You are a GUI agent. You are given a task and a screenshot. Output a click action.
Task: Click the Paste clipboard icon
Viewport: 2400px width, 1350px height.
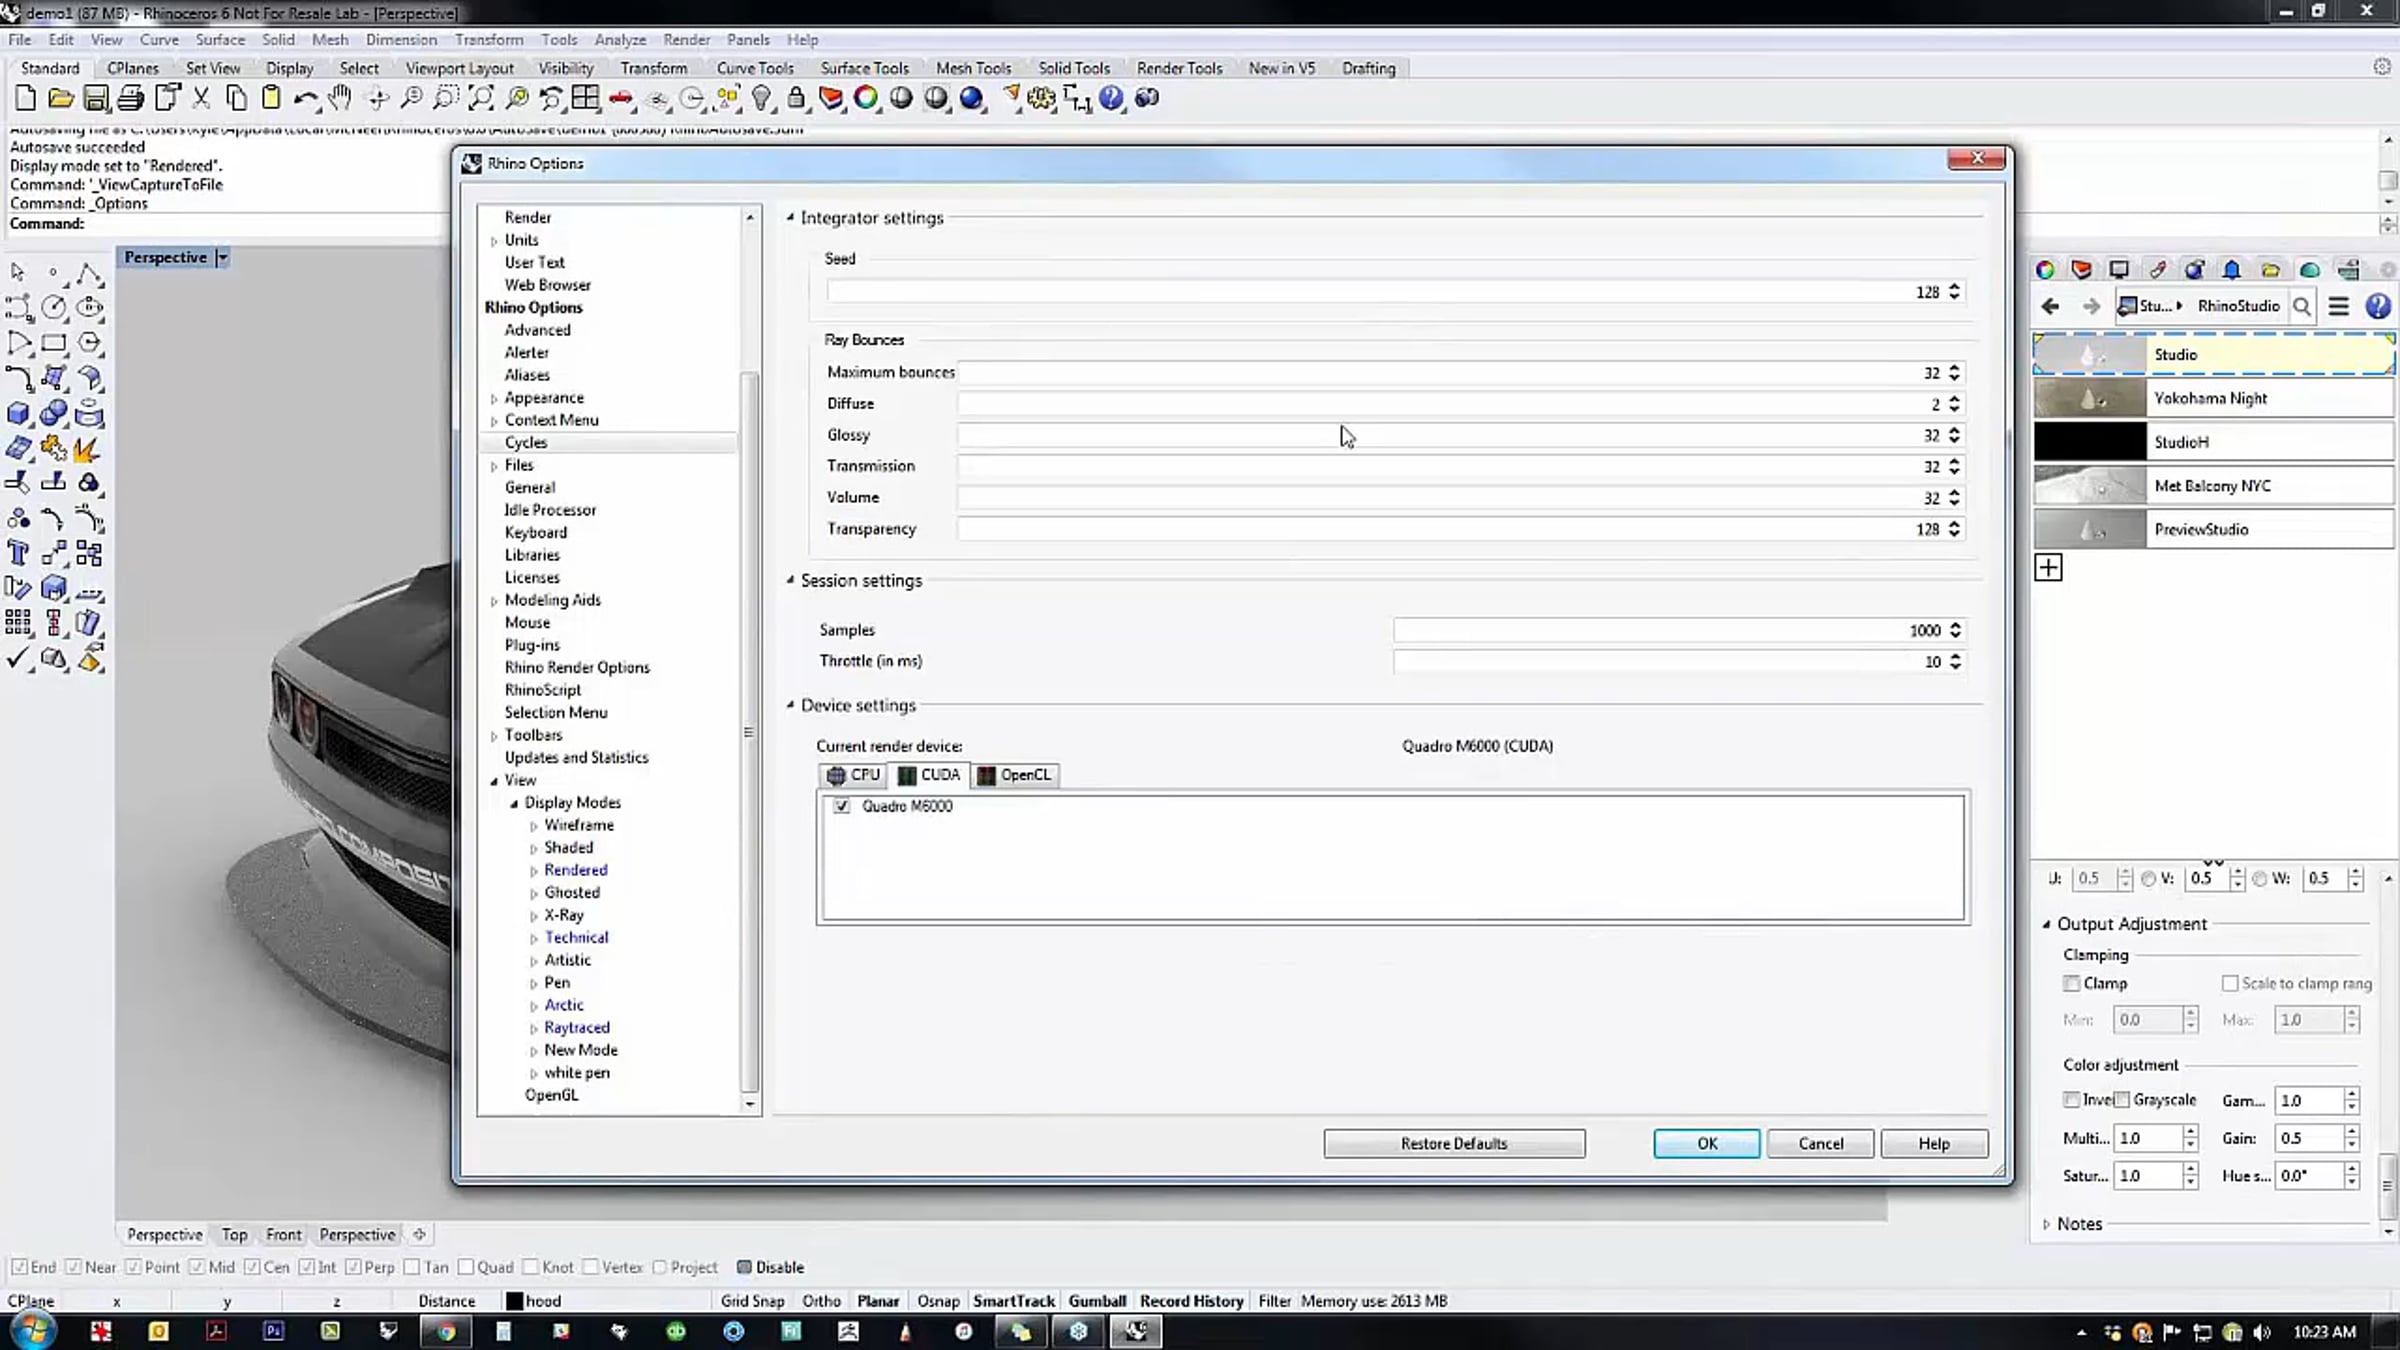click(x=270, y=98)
